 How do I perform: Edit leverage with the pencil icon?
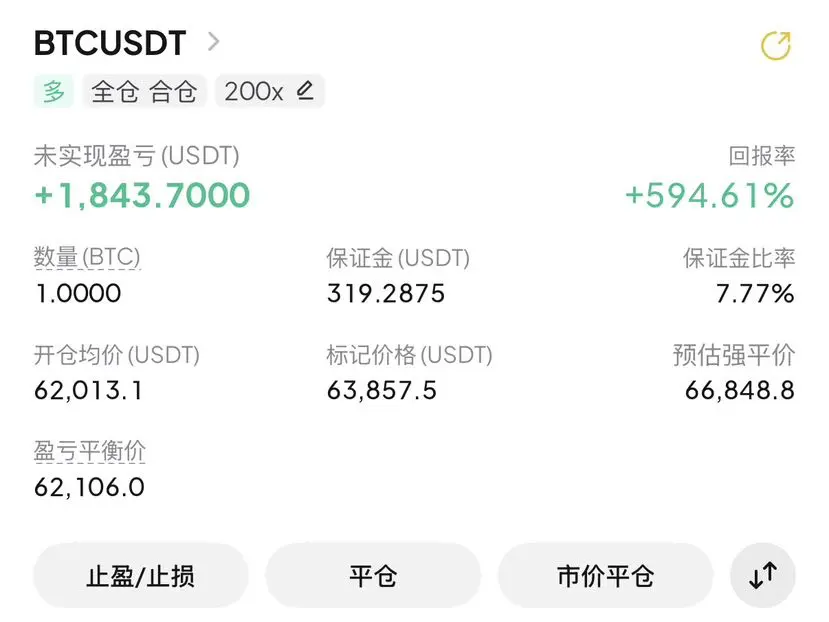coord(305,90)
